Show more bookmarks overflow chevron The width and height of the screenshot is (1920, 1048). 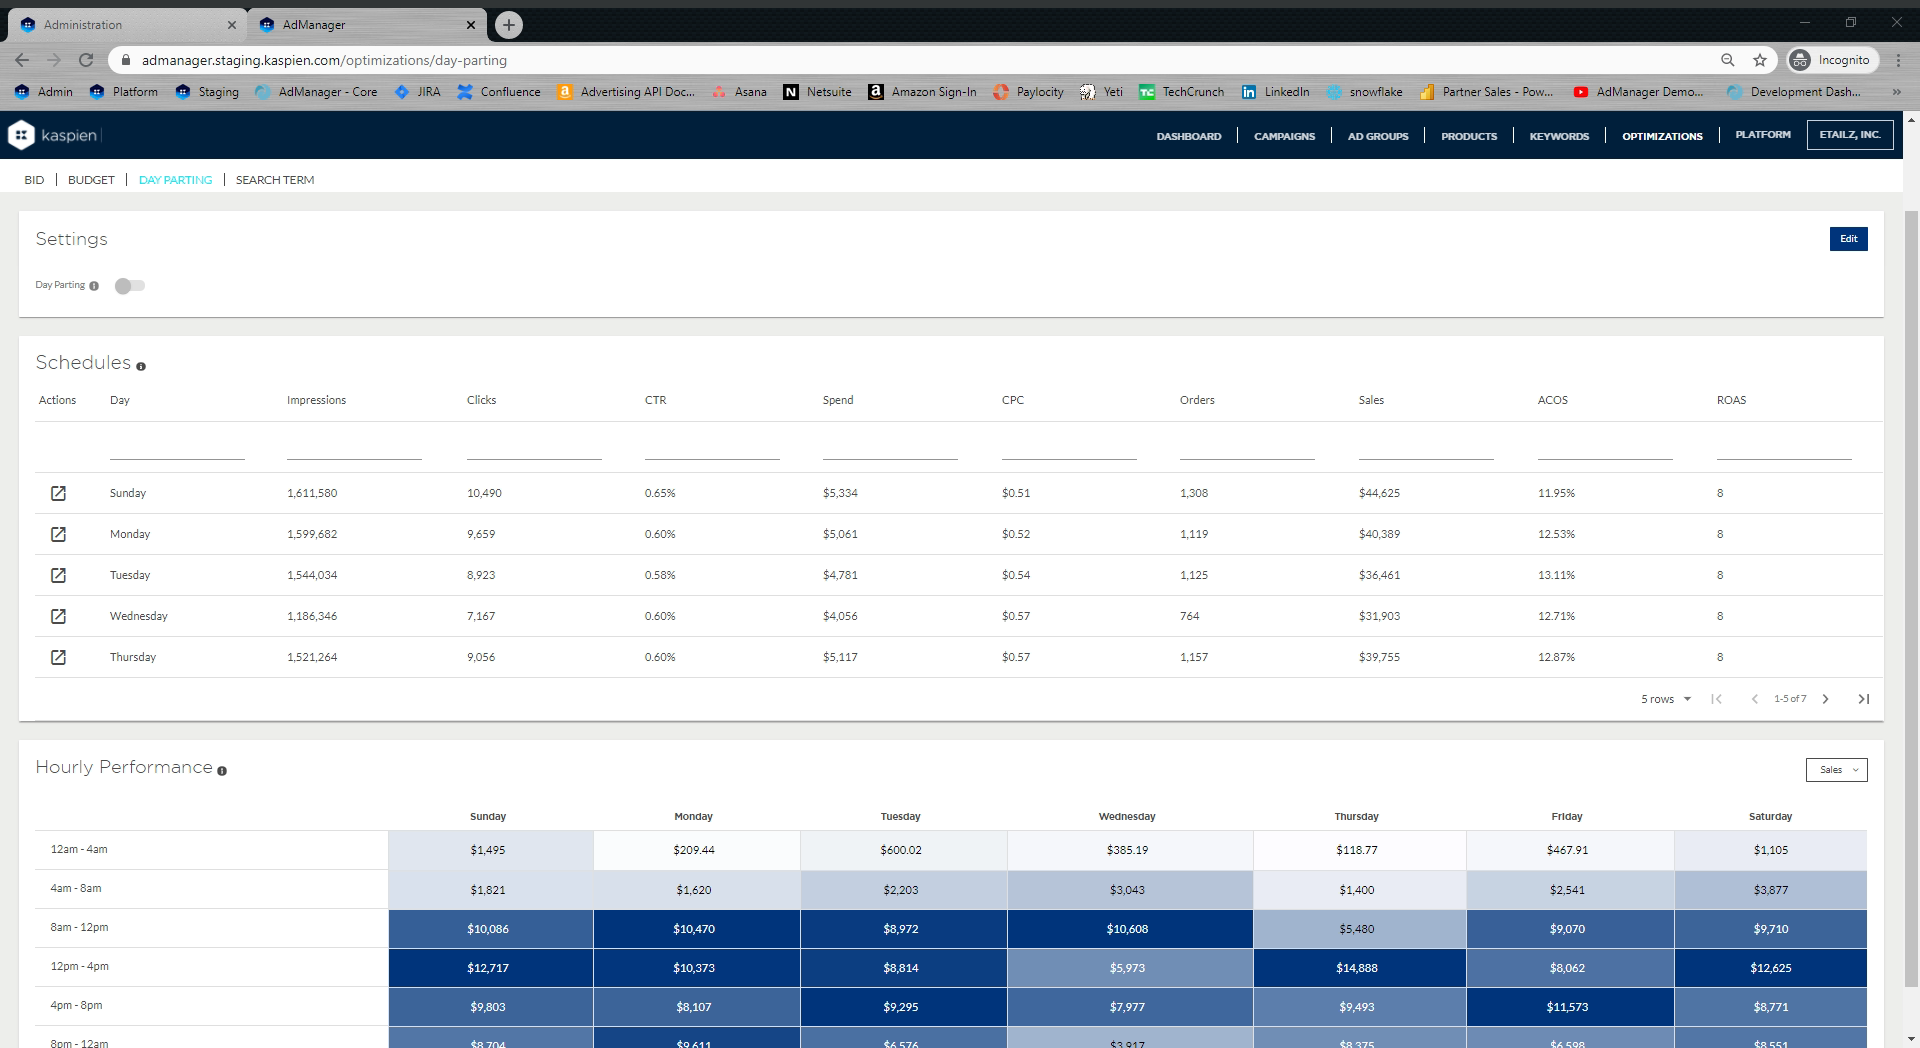coord(1896,92)
